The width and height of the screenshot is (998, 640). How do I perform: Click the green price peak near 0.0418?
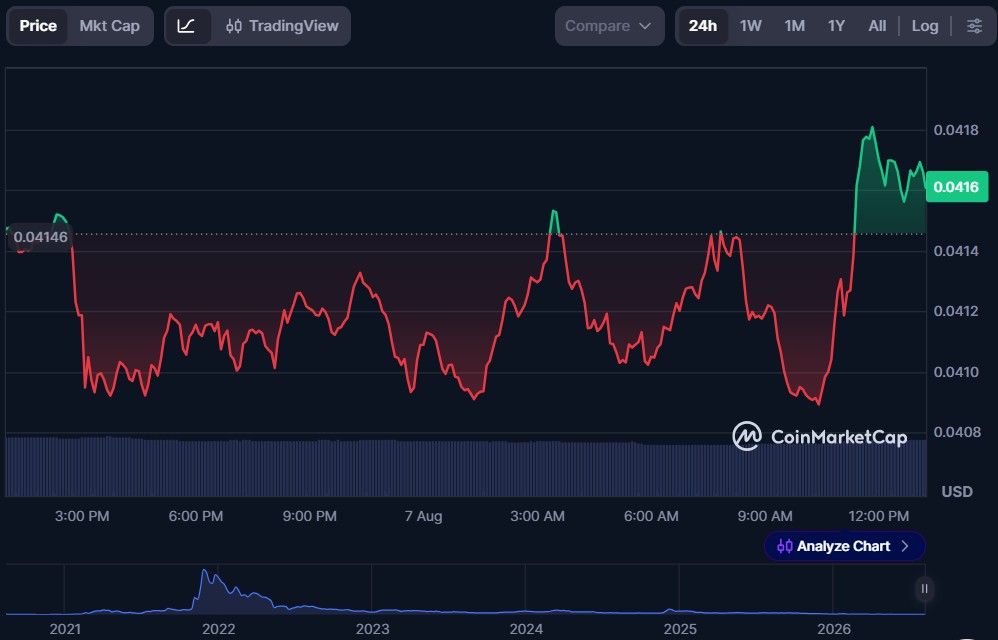[872, 129]
